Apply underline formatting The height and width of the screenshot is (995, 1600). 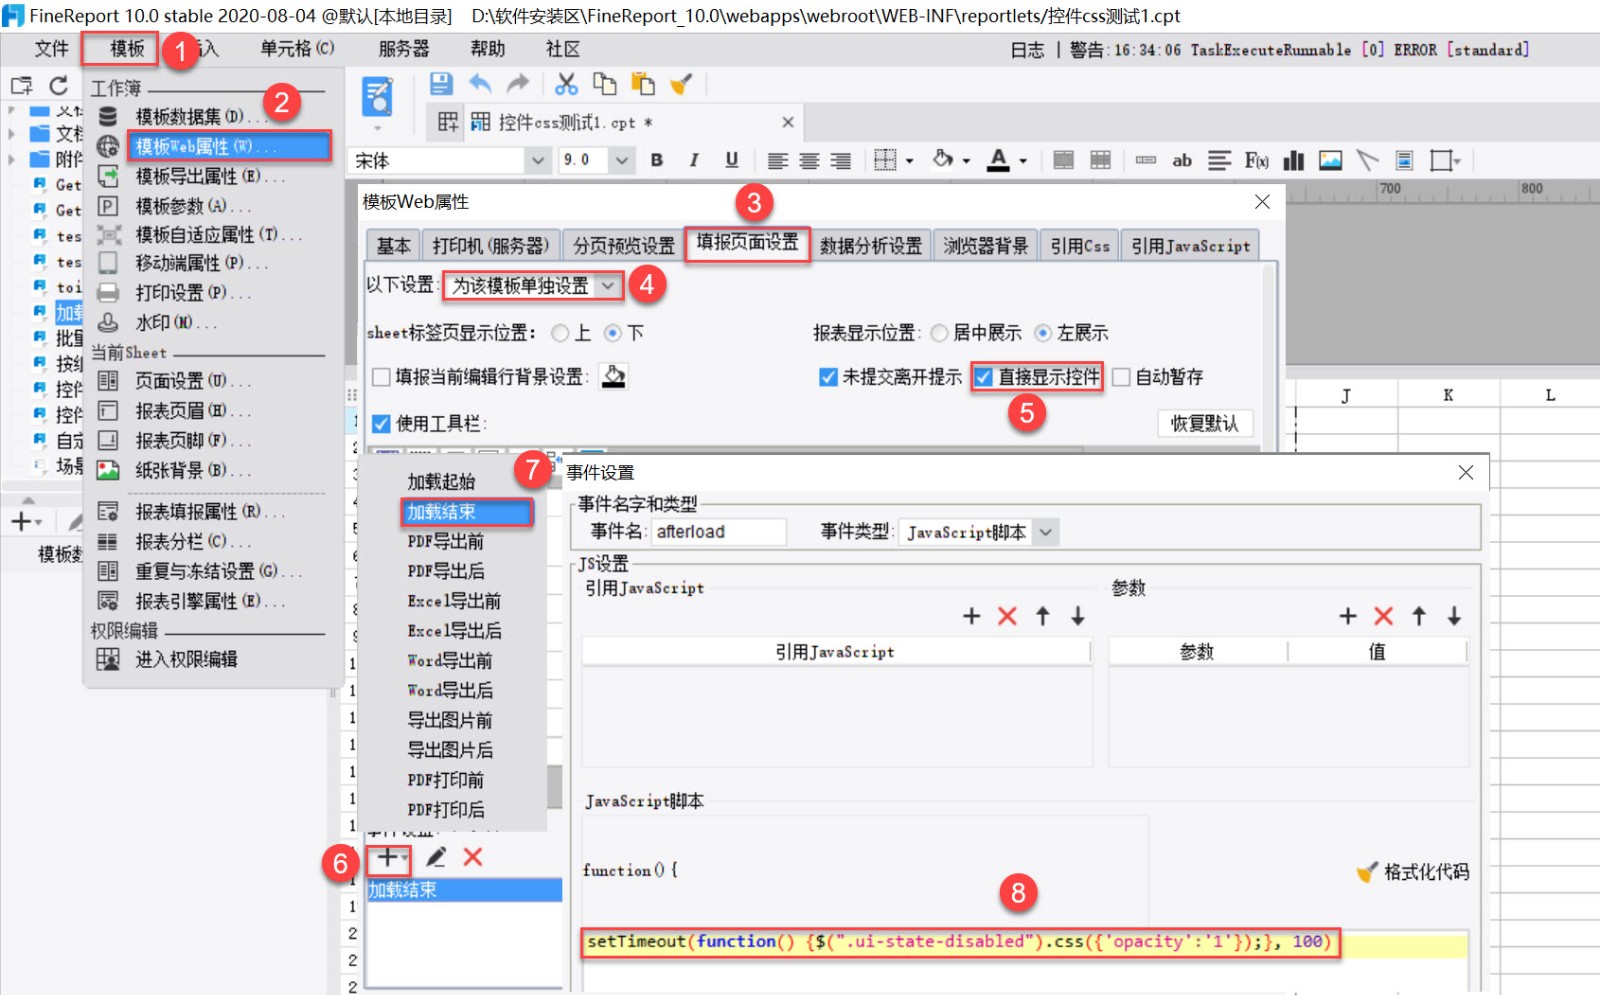[x=732, y=160]
